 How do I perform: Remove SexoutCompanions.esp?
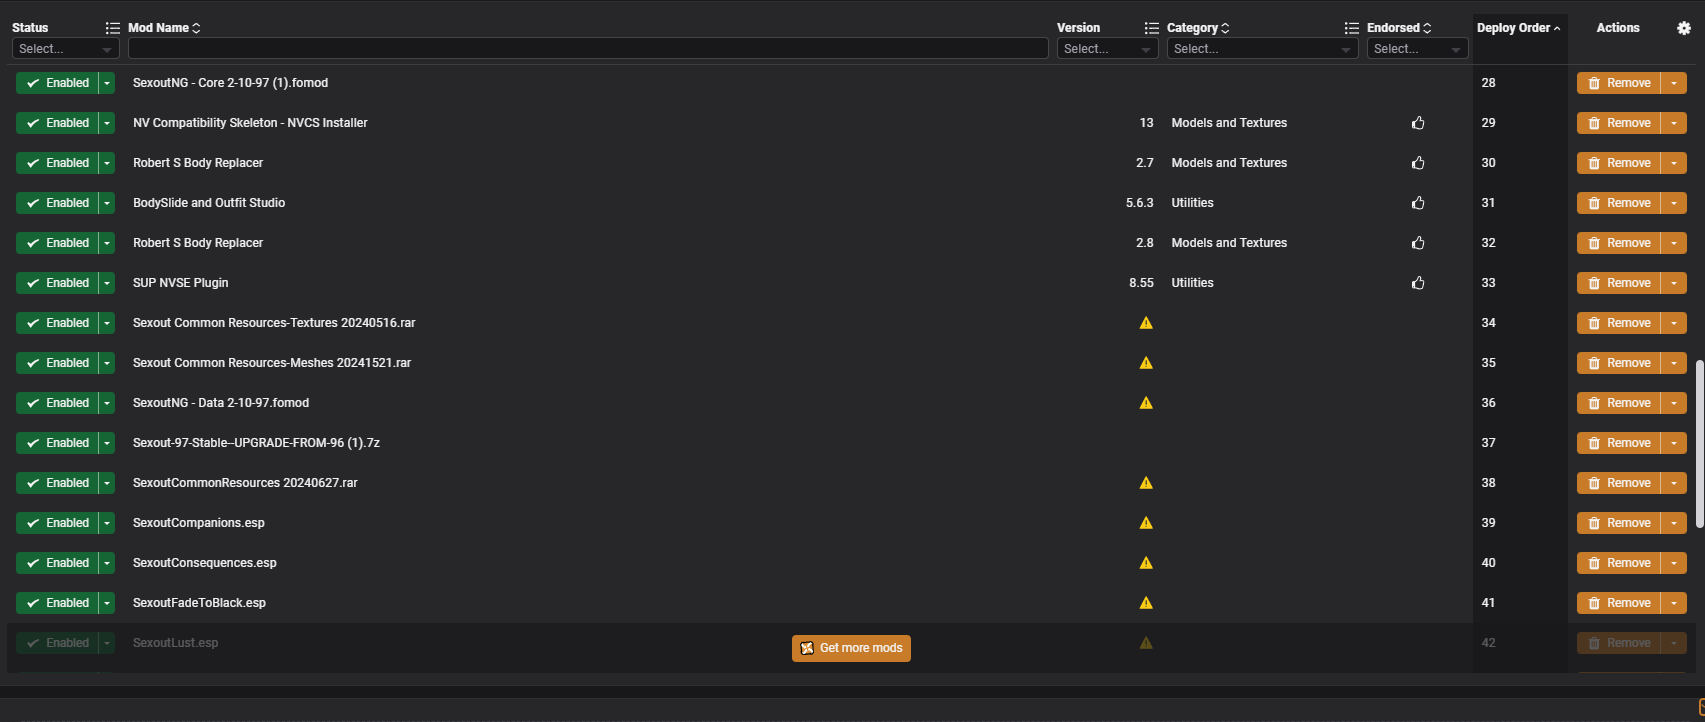(x=1619, y=523)
